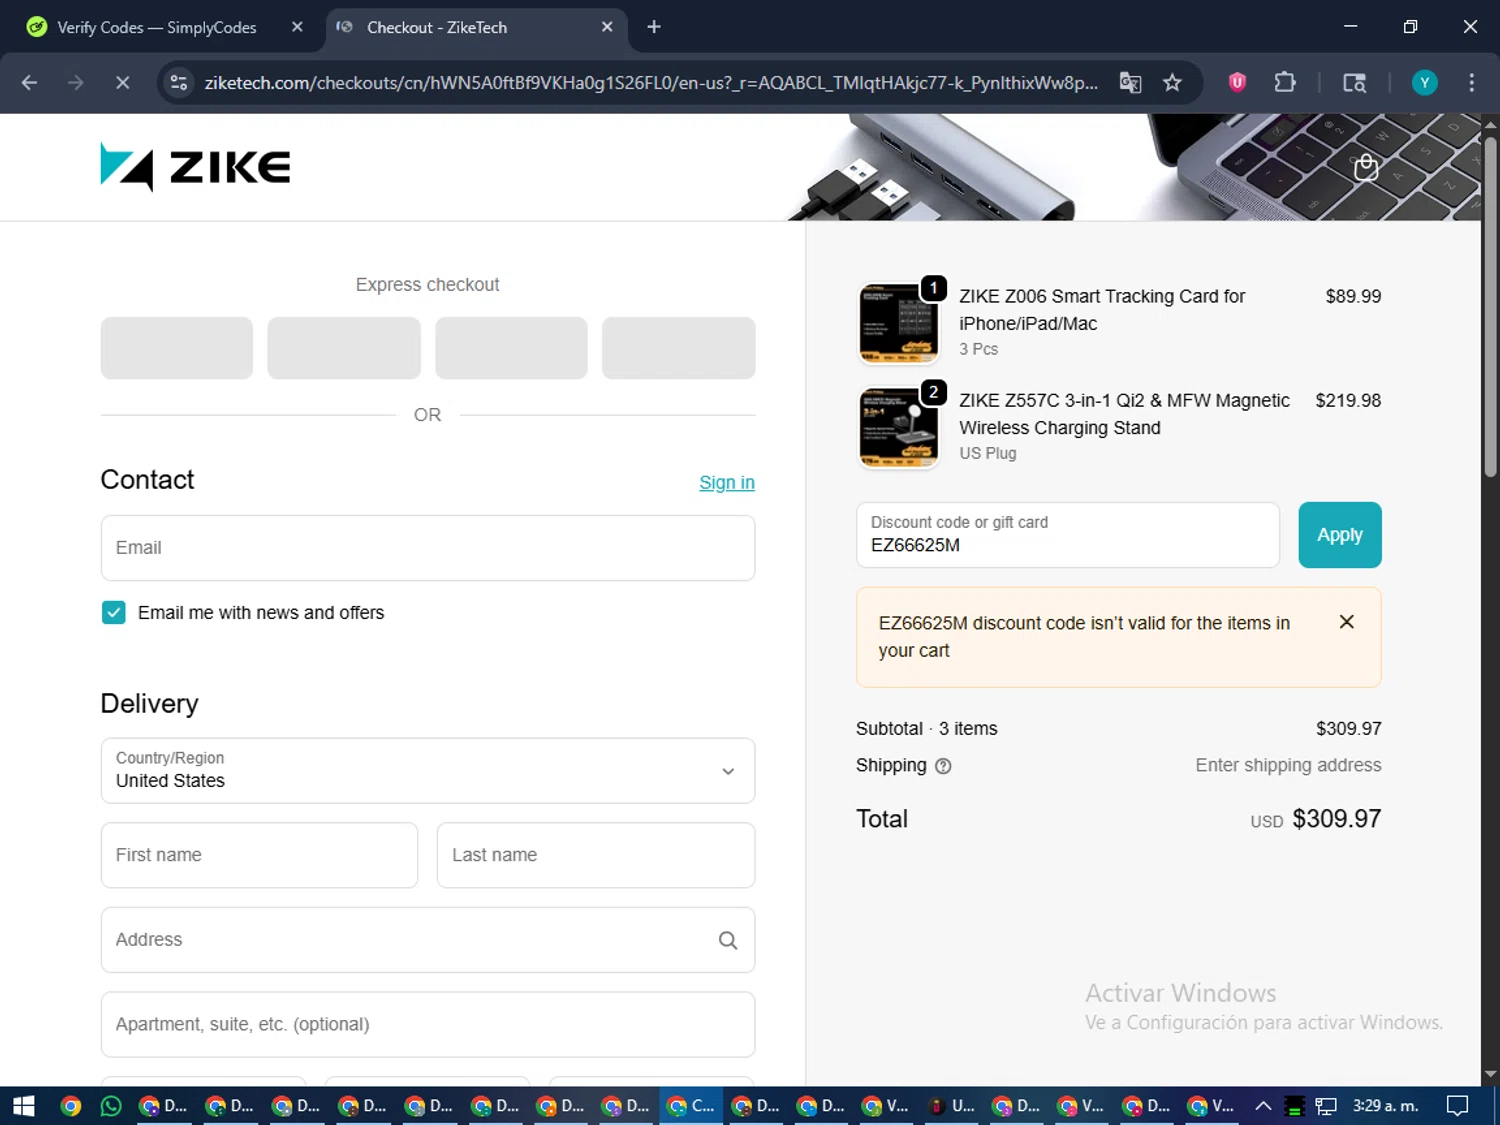Viewport: 1500px width, 1125px height.
Task: View site information icon in address bar
Action: click(179, 83)
